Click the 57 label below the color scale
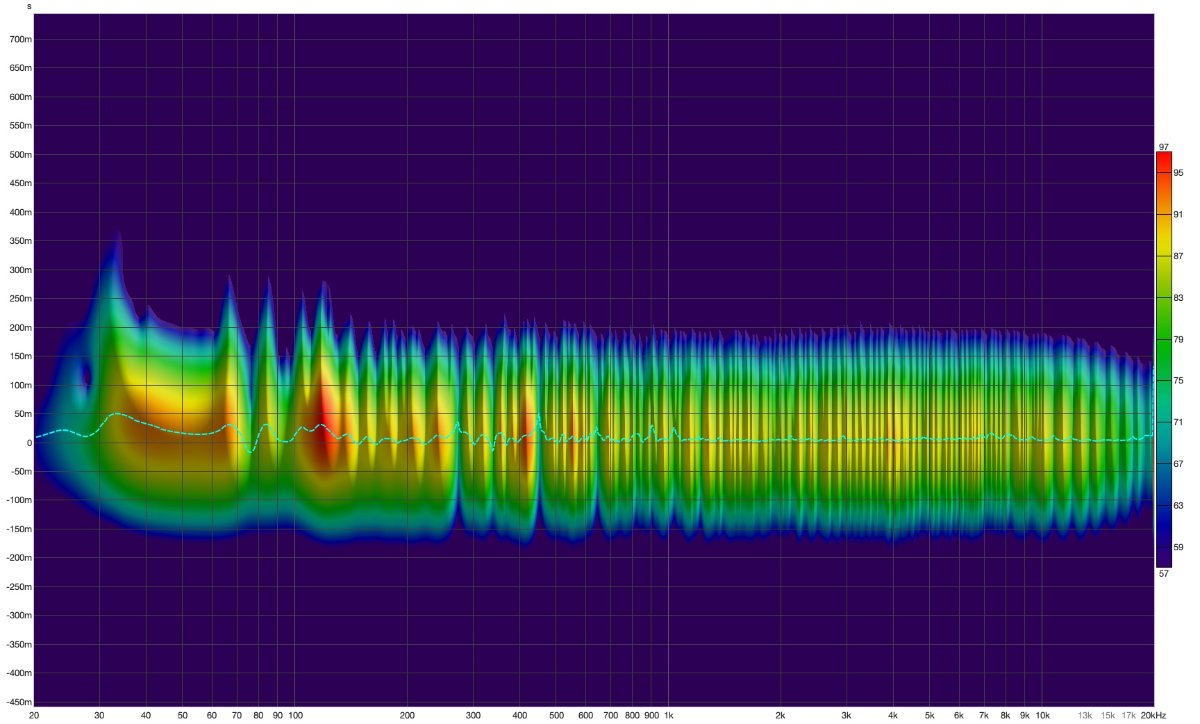Image resolution: width=1200 pixels, height=724 pixels. (x=1163, y=574)
